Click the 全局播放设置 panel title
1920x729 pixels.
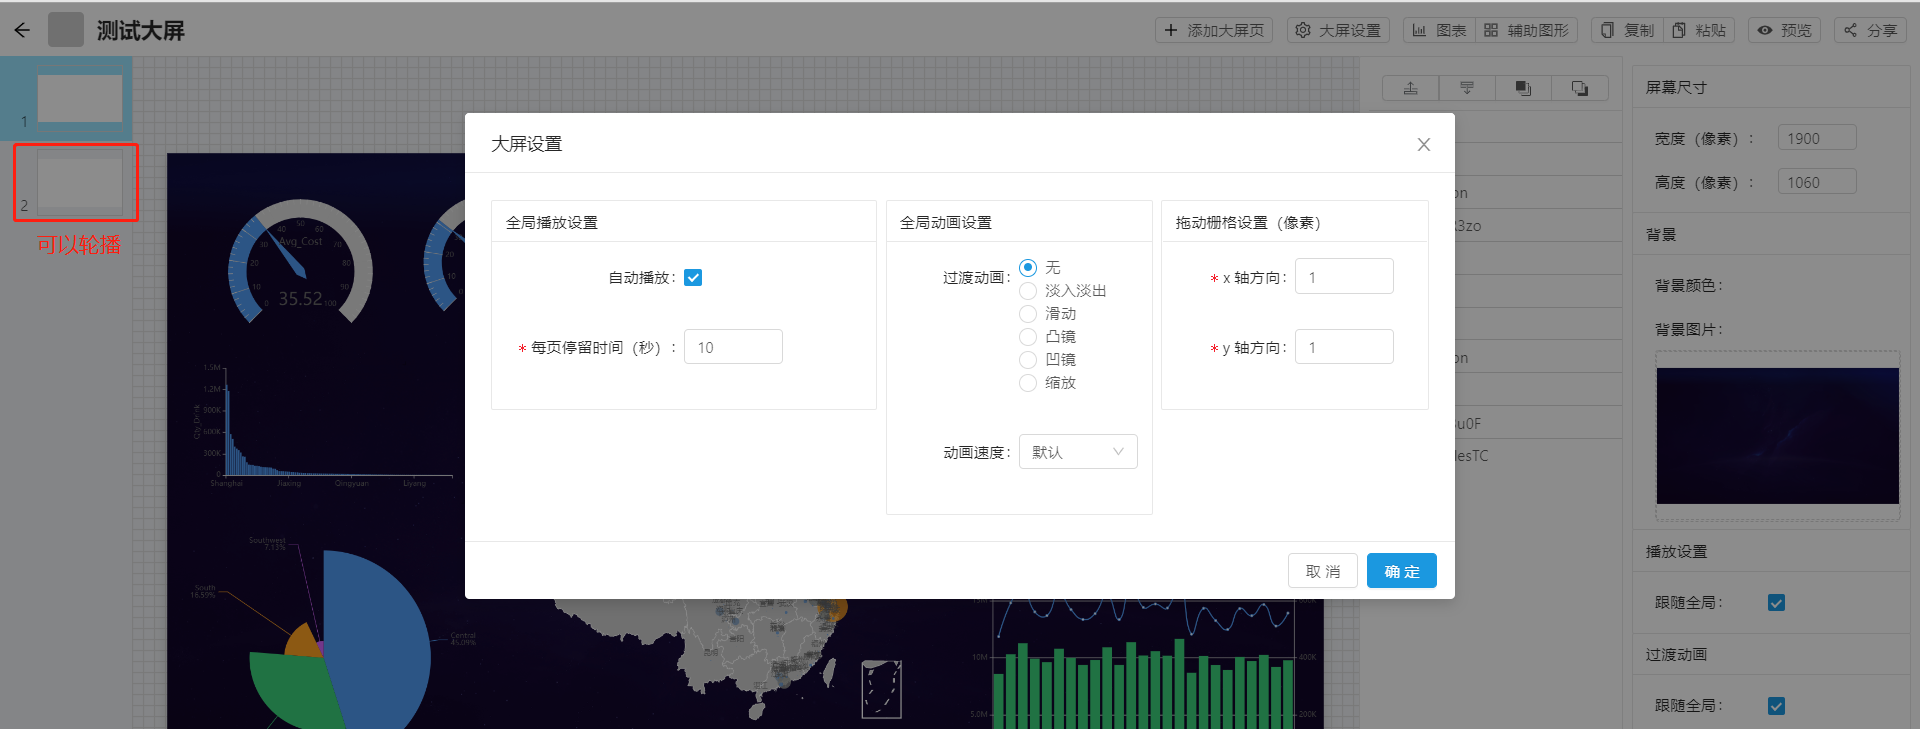552,223
